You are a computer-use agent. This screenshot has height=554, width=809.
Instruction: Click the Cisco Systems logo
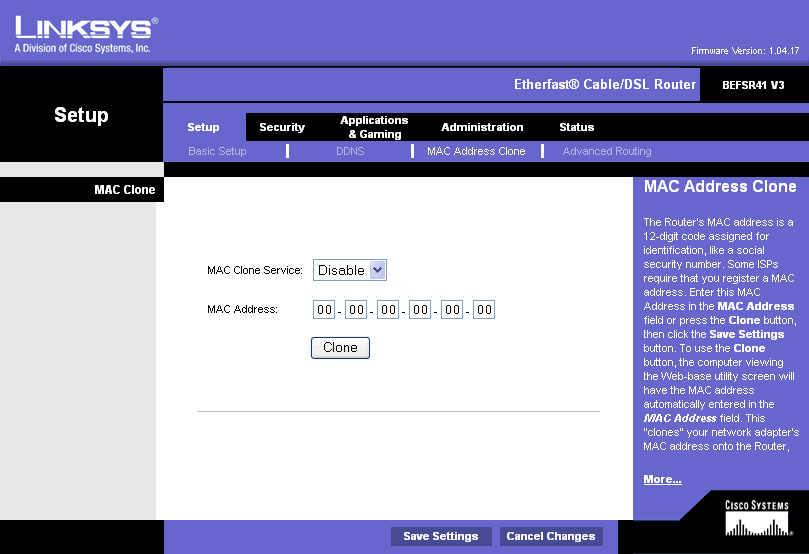coord(757,517)
